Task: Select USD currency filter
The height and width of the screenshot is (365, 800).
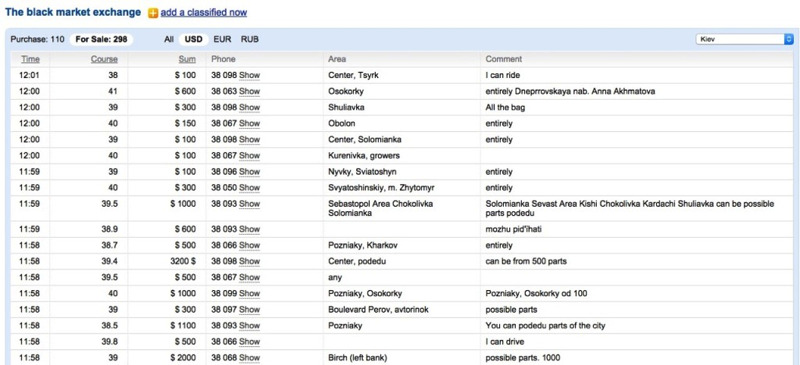Action: 193,39
